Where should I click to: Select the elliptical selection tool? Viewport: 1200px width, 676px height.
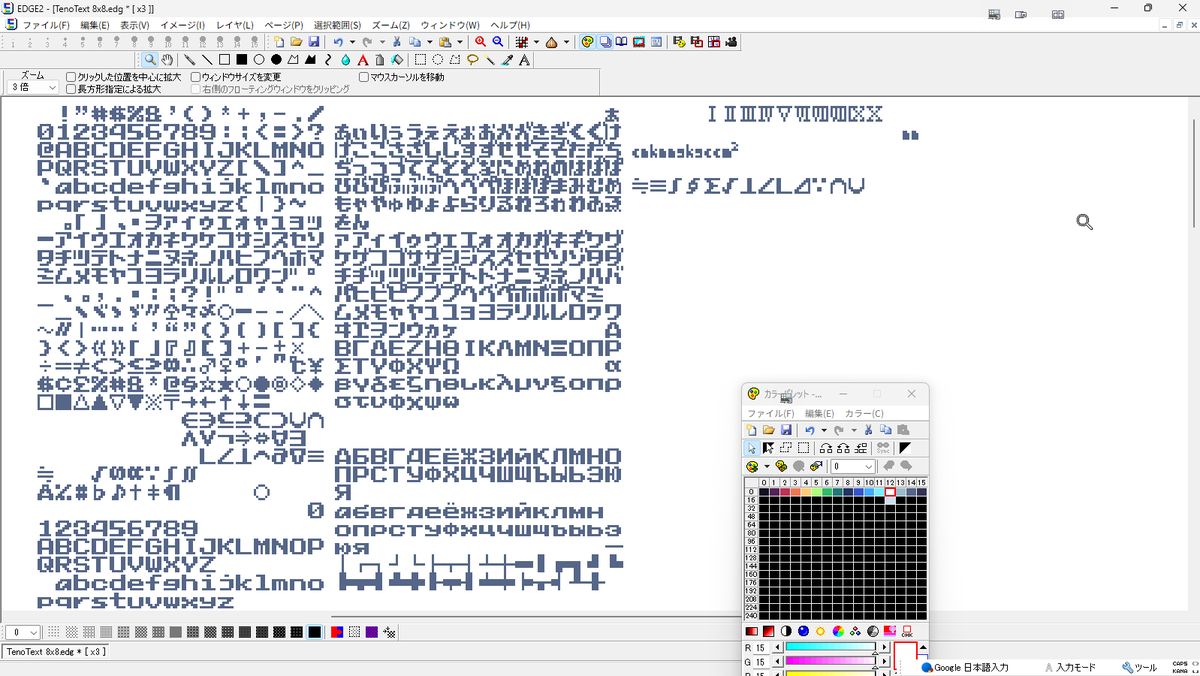pos(437,60)
